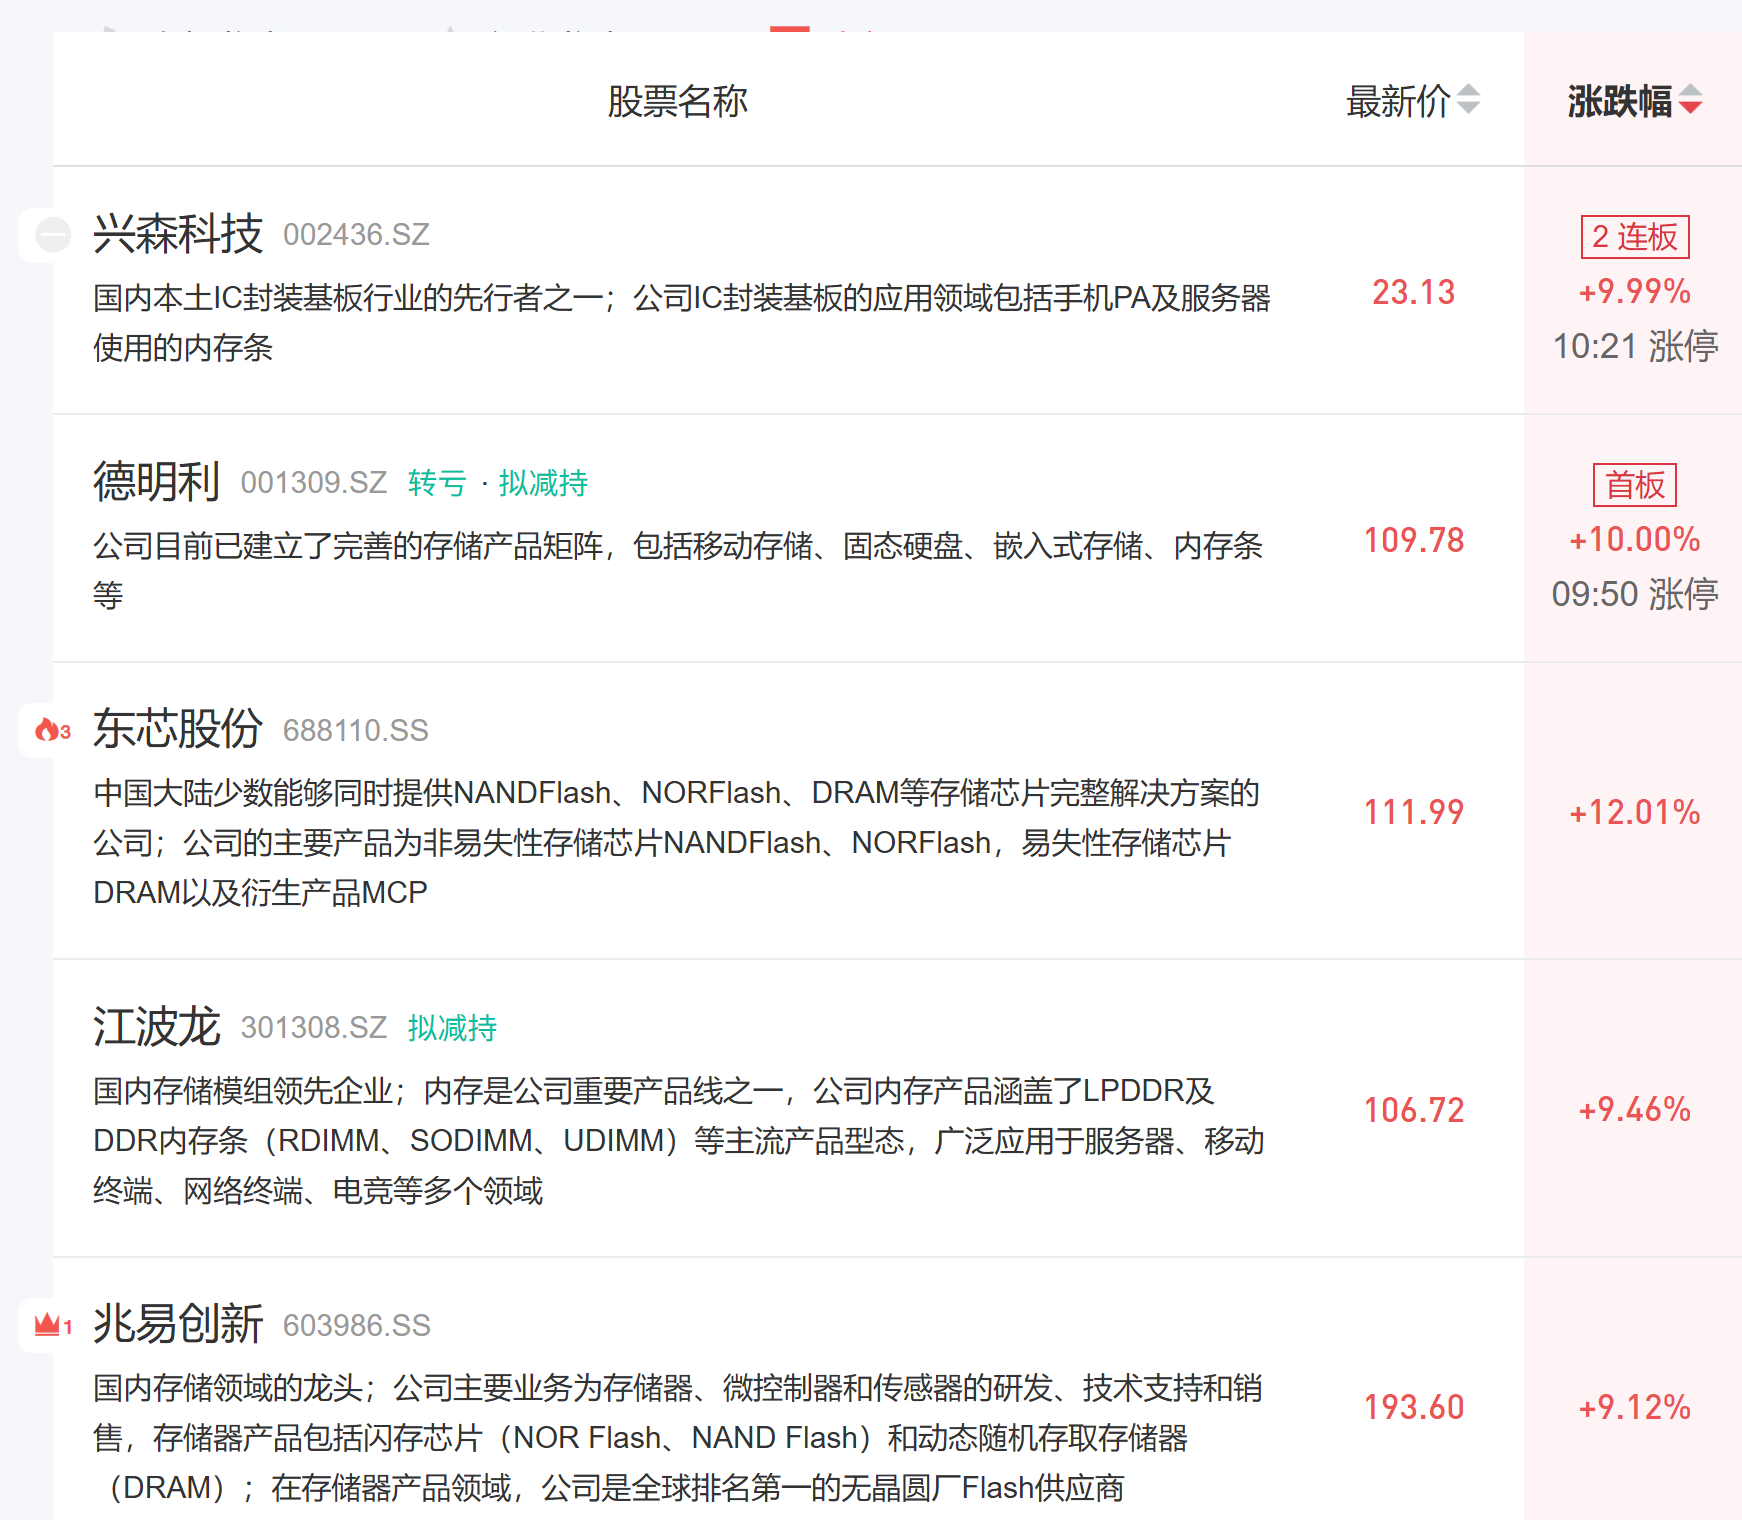This screenshot has width=1742, height=1520.
Task: Click the 转亏 tag on 德明利
Action: (x=437, y=483)
